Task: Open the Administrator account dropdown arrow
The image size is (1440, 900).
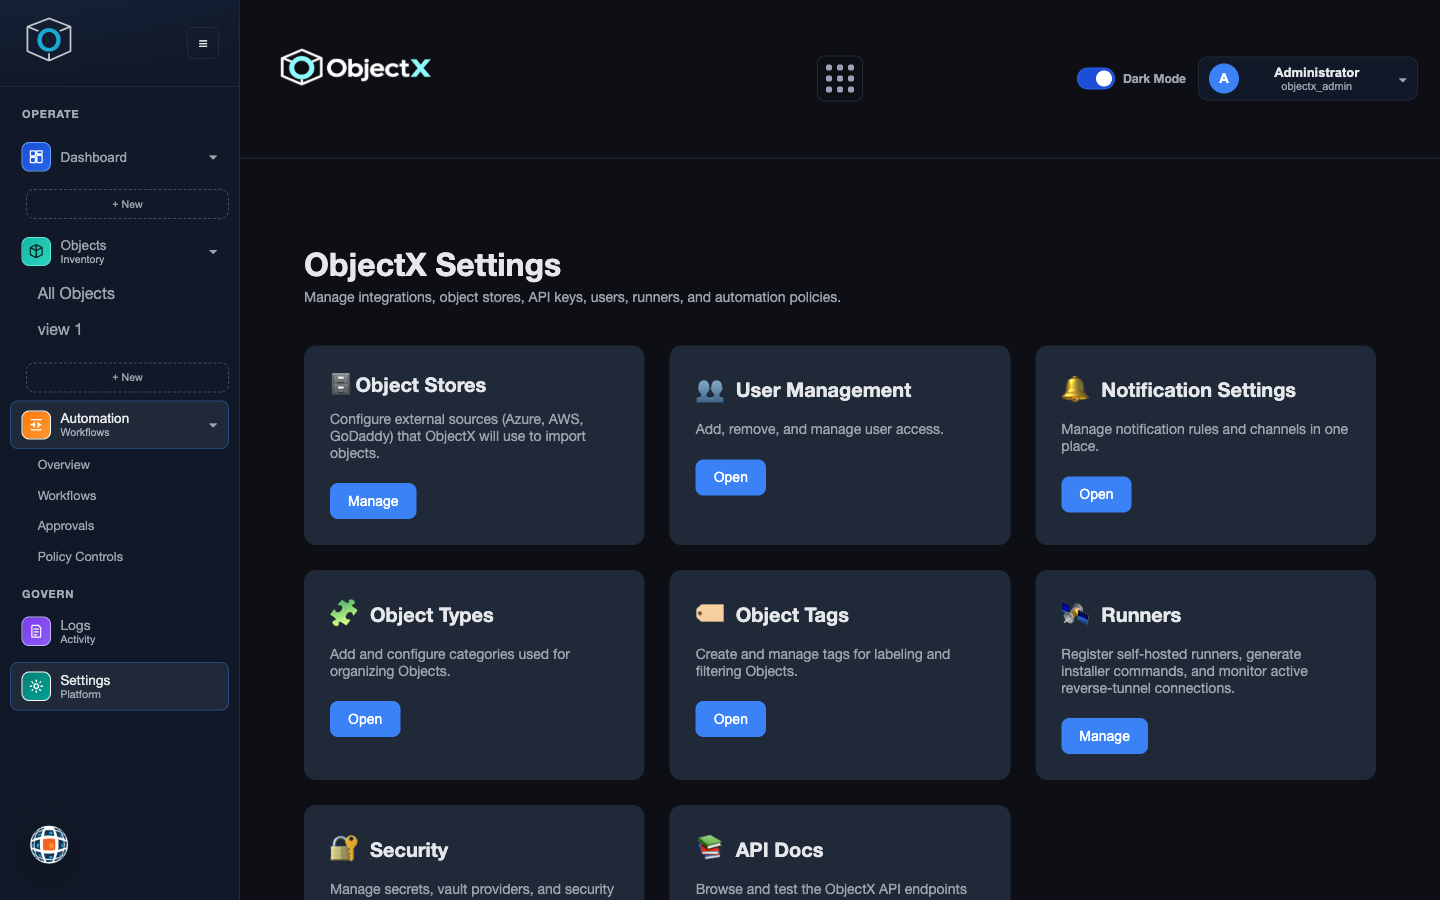Action: (1402, 80)
